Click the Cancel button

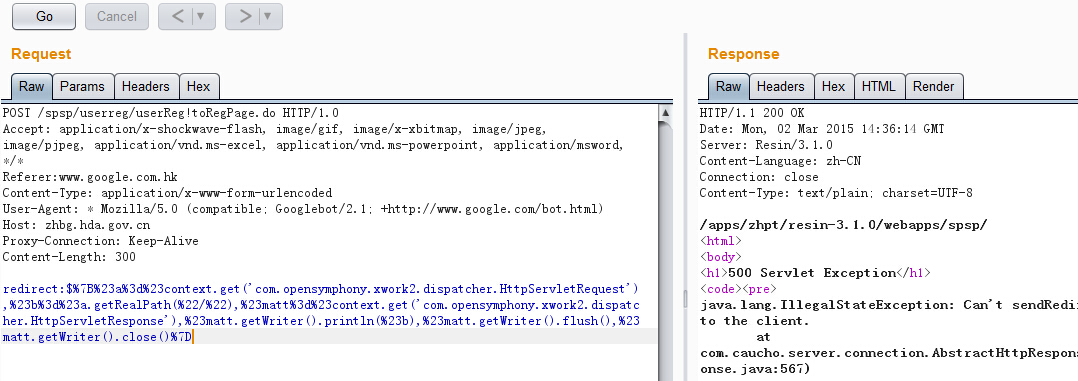pos(116,17)
